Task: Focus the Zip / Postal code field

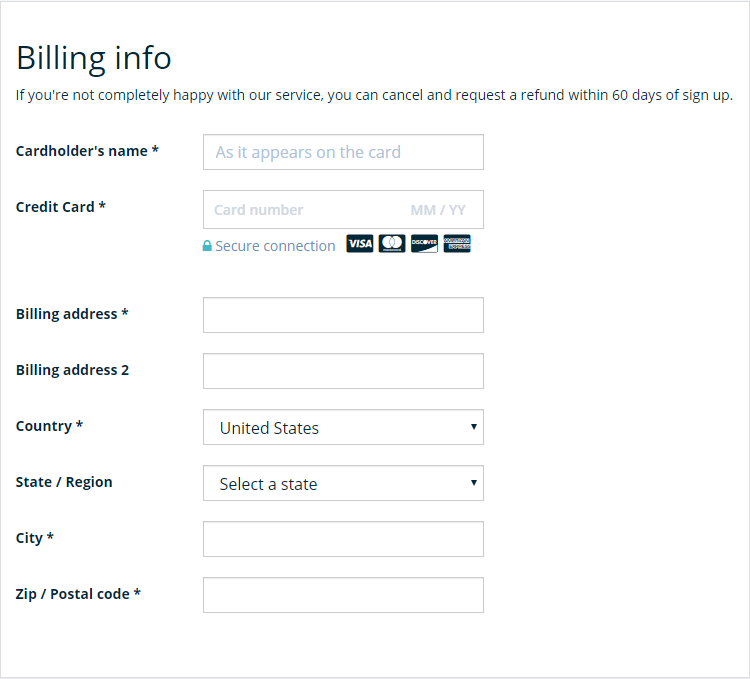Action: pos(343,595)
